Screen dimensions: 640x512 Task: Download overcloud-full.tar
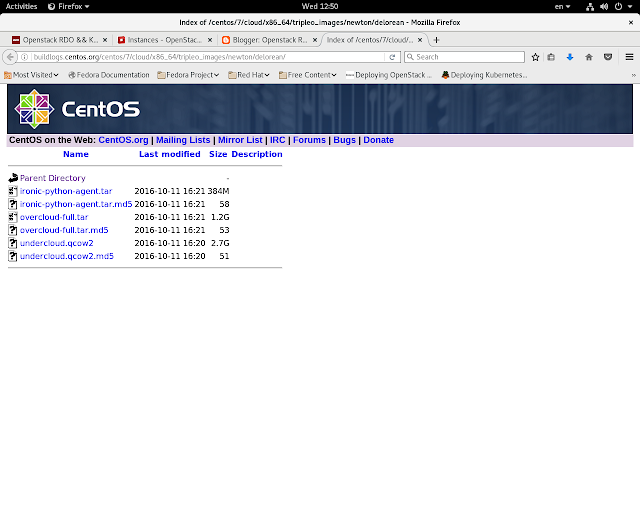pos(54,217)
